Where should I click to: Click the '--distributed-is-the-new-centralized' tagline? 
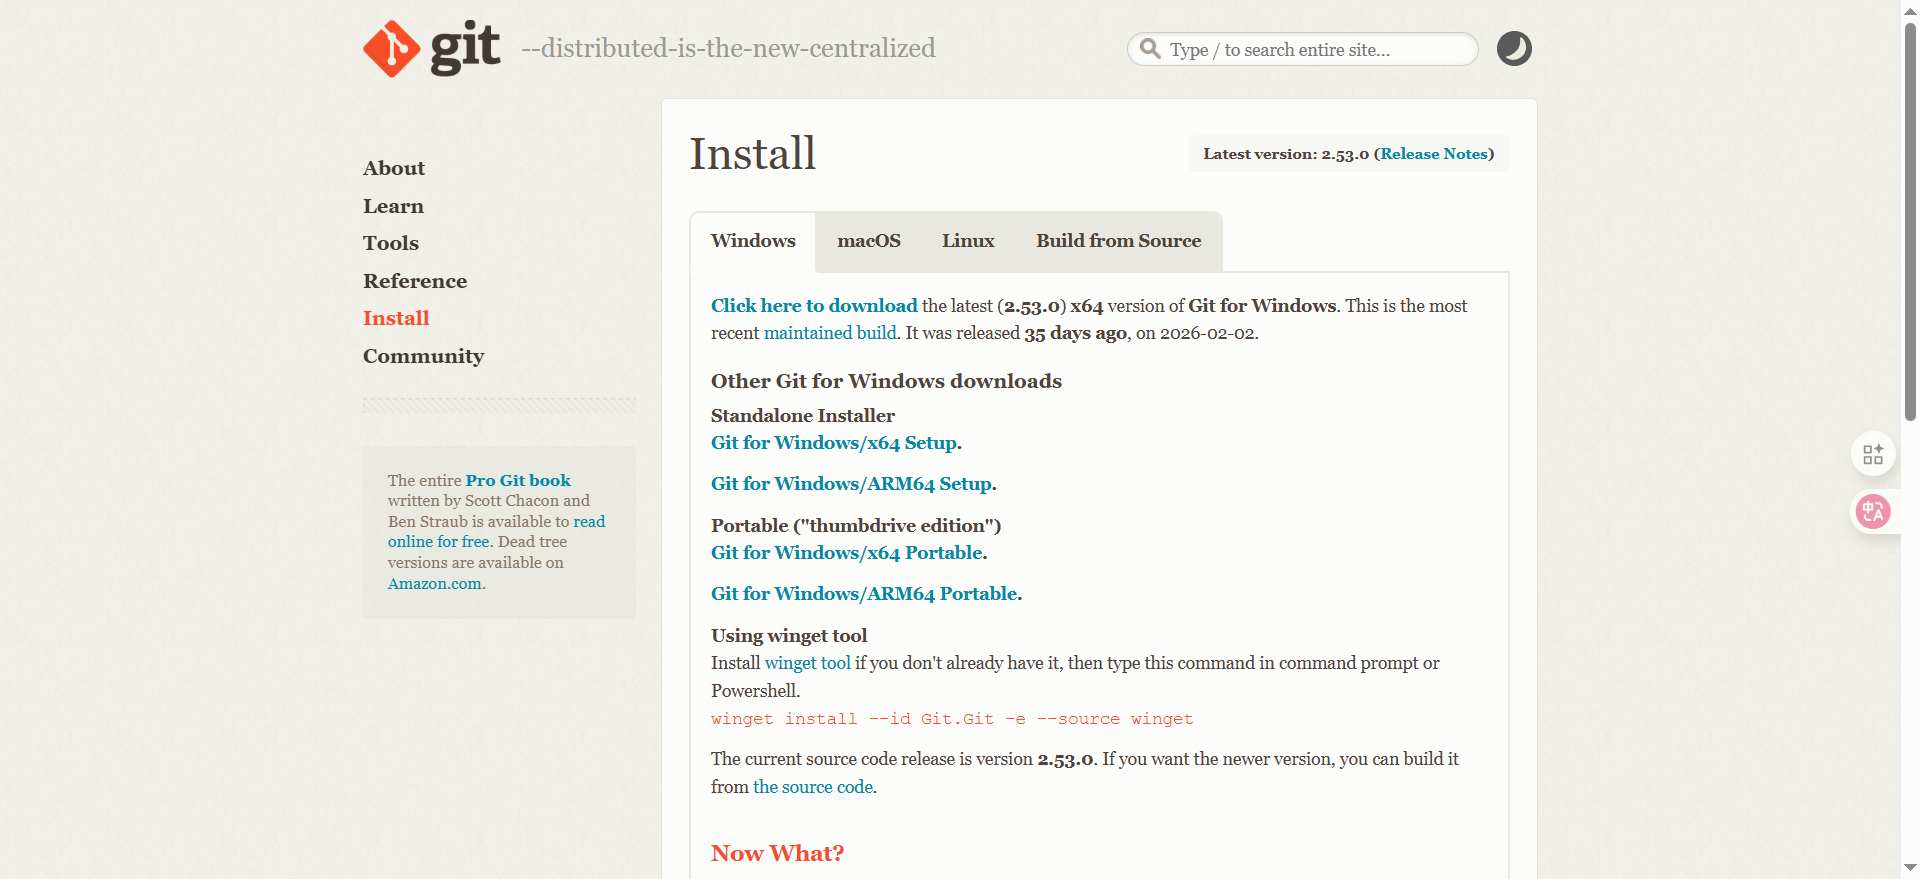pyautogui.click(x=728, y=48)
